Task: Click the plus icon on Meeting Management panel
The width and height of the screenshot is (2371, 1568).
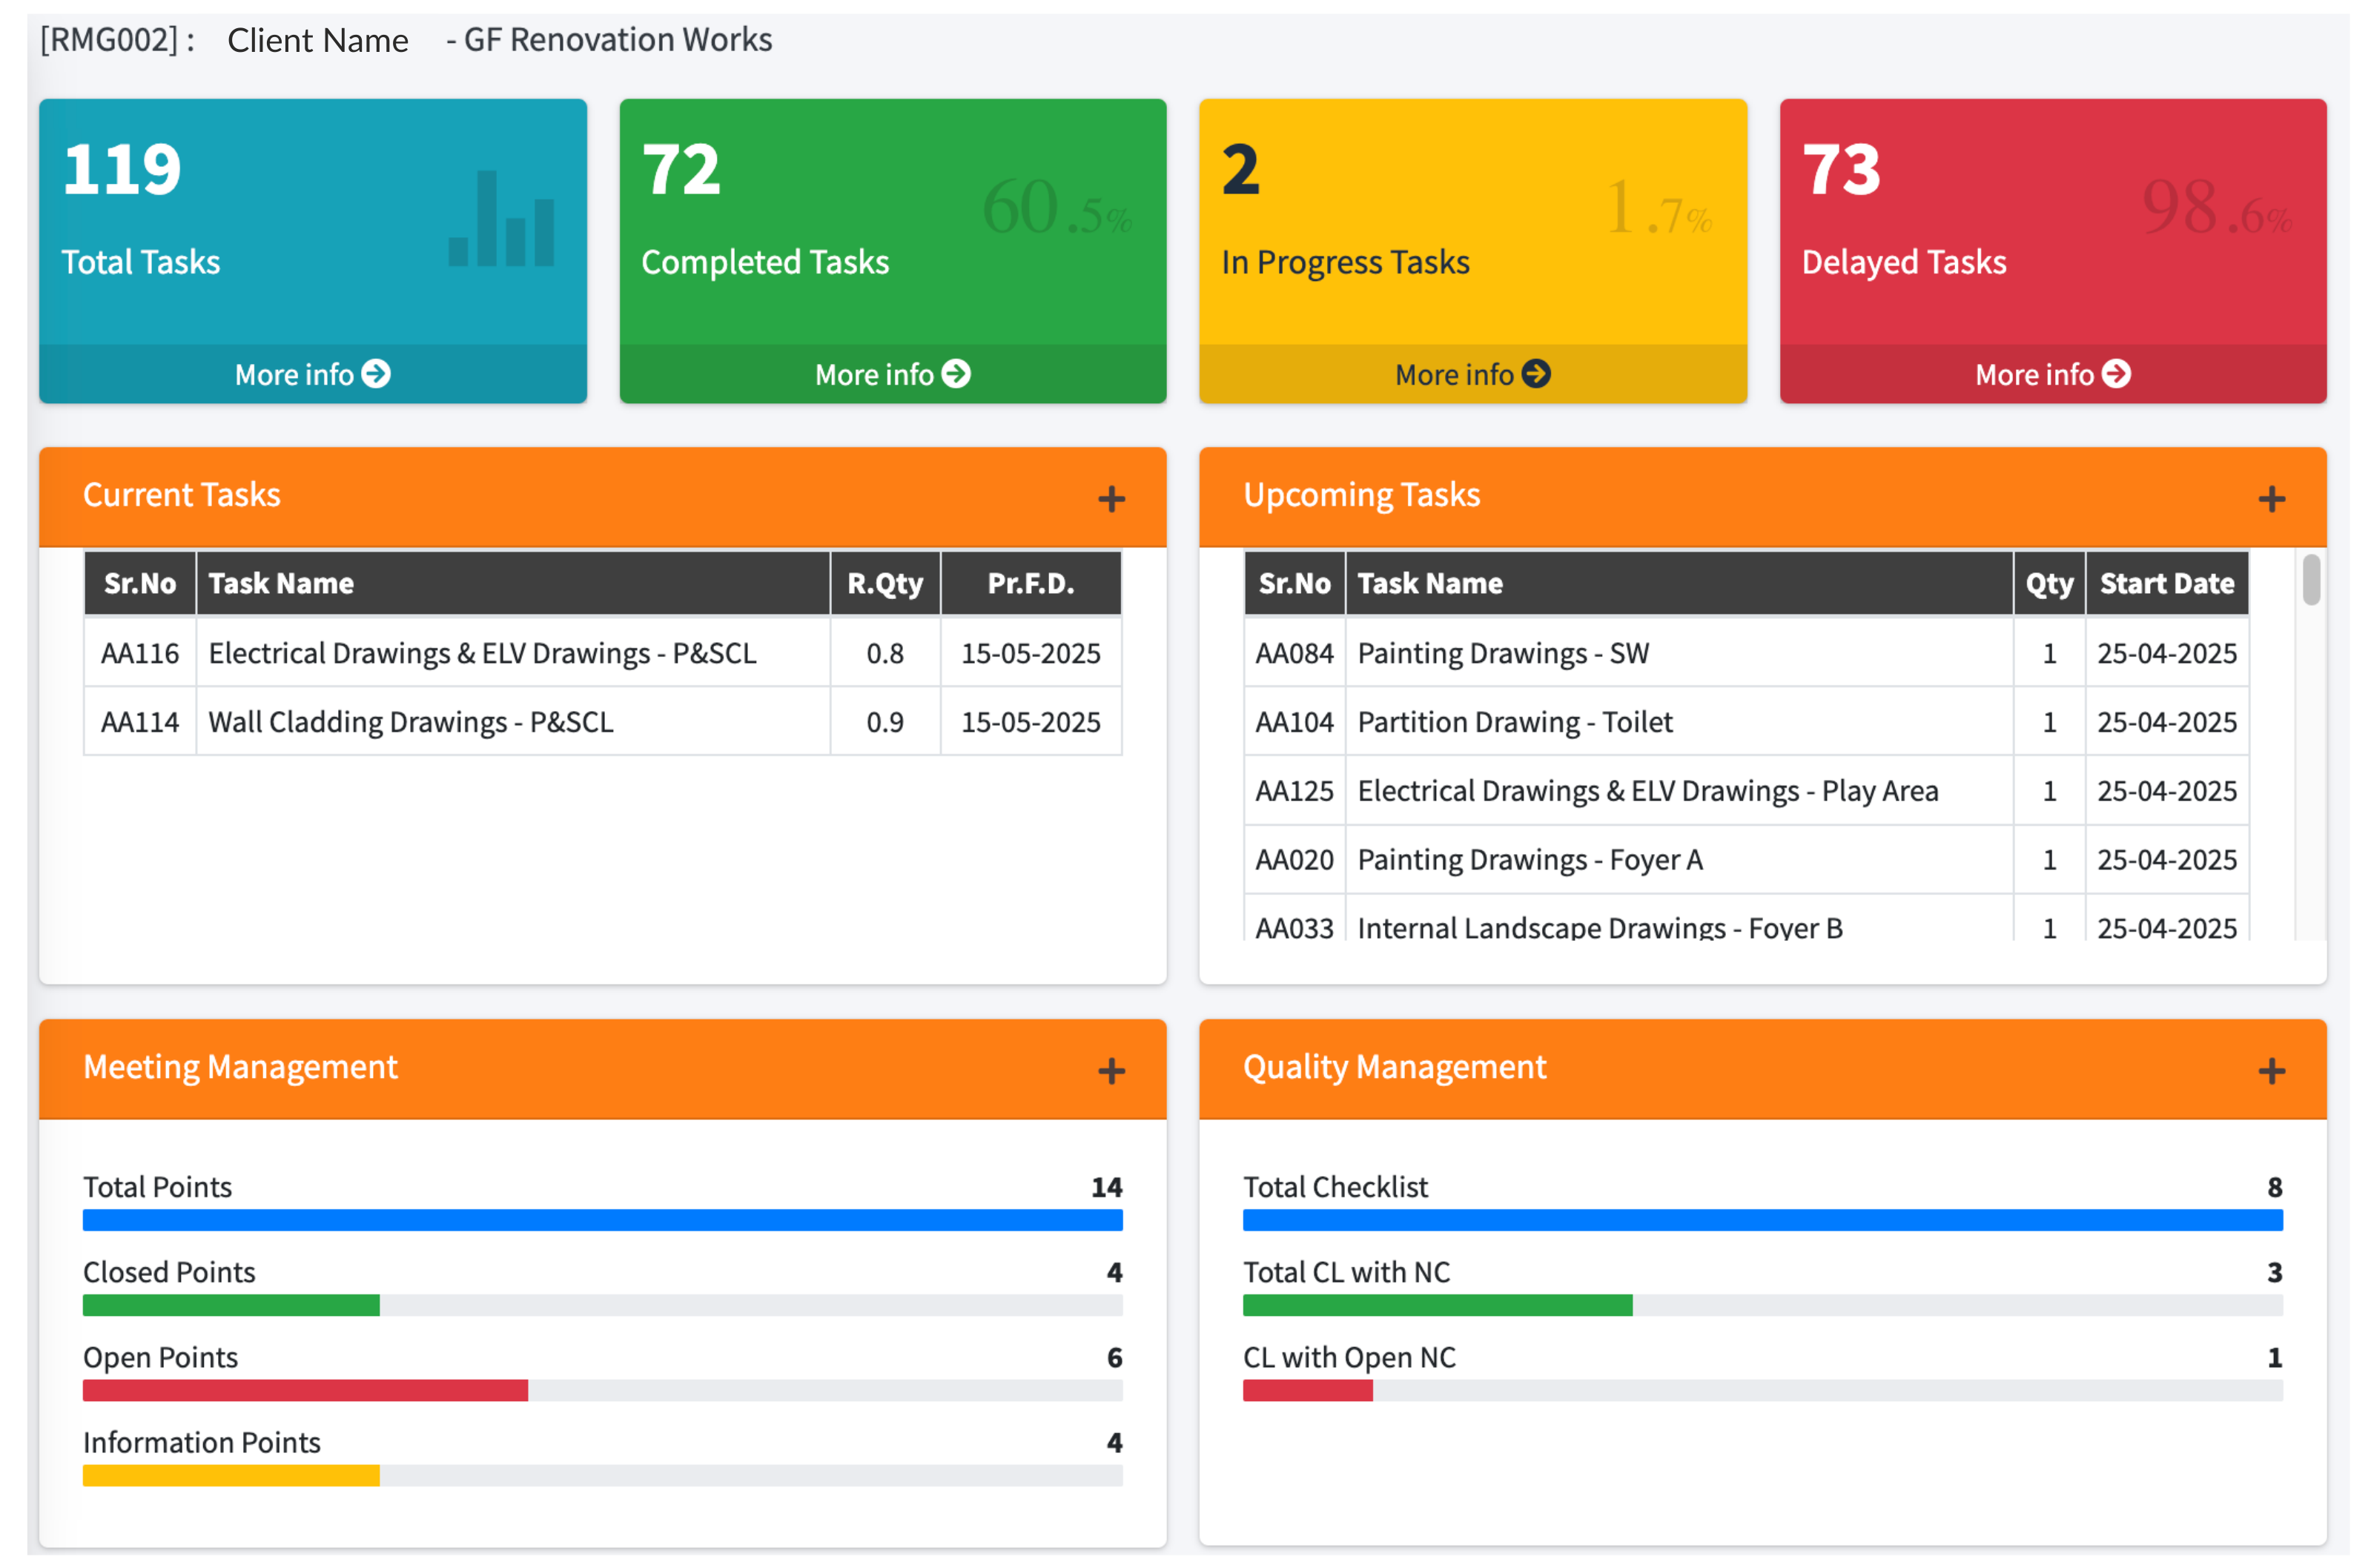Action: pyautogui.click(x=1112, y=1069)
